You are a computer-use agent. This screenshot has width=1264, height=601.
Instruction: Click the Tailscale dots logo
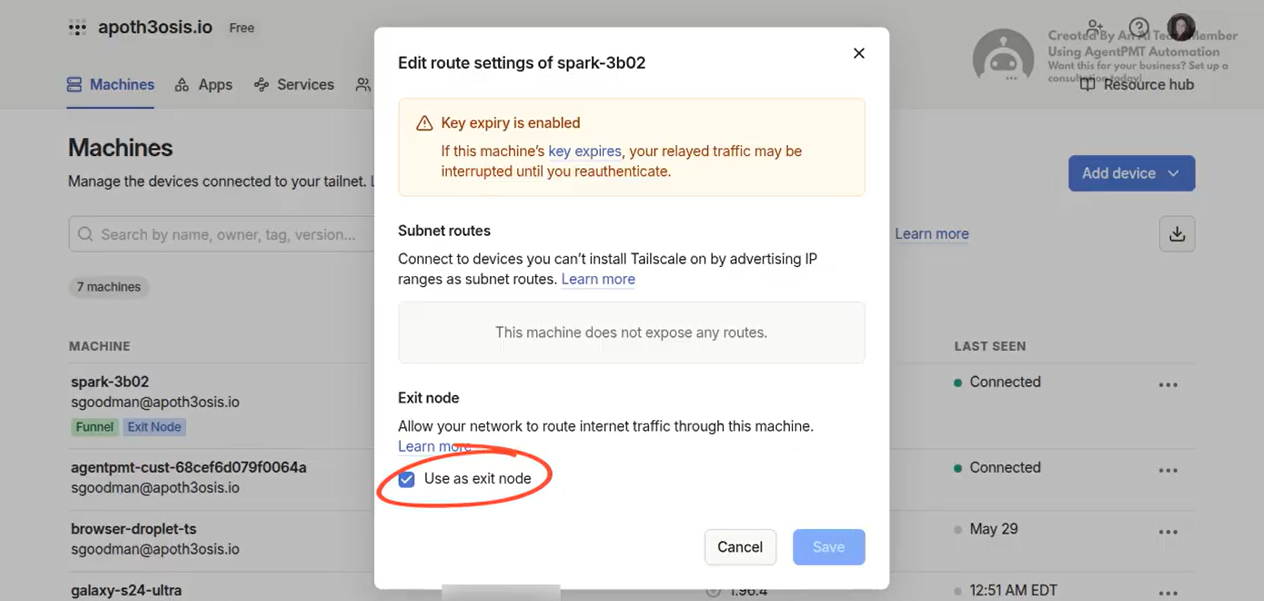point(77,28)
